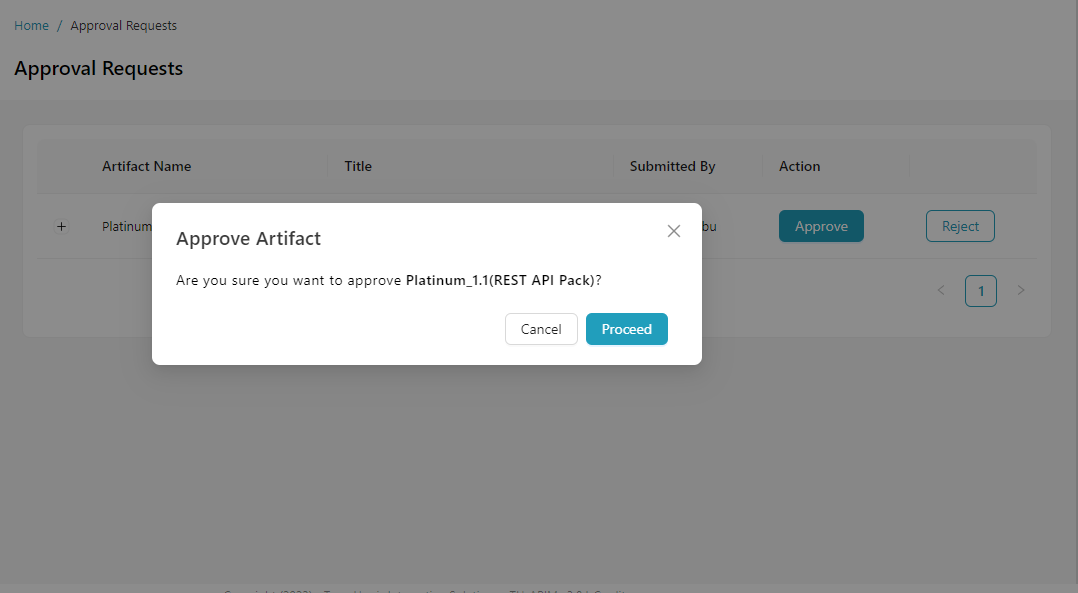Select page 1 in pagination
This screenshot has width=1078, height=593.
[x=980, y=290]
